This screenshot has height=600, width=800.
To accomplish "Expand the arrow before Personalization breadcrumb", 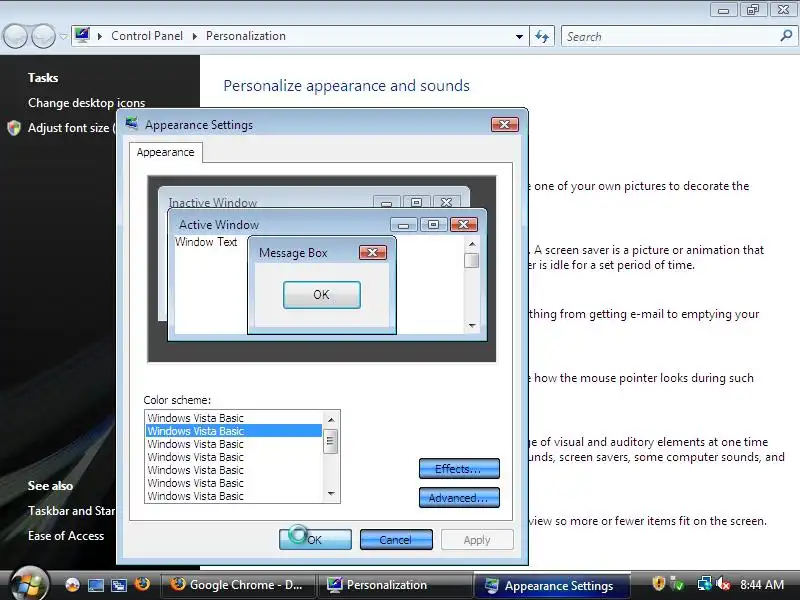I will click(195, 36).
